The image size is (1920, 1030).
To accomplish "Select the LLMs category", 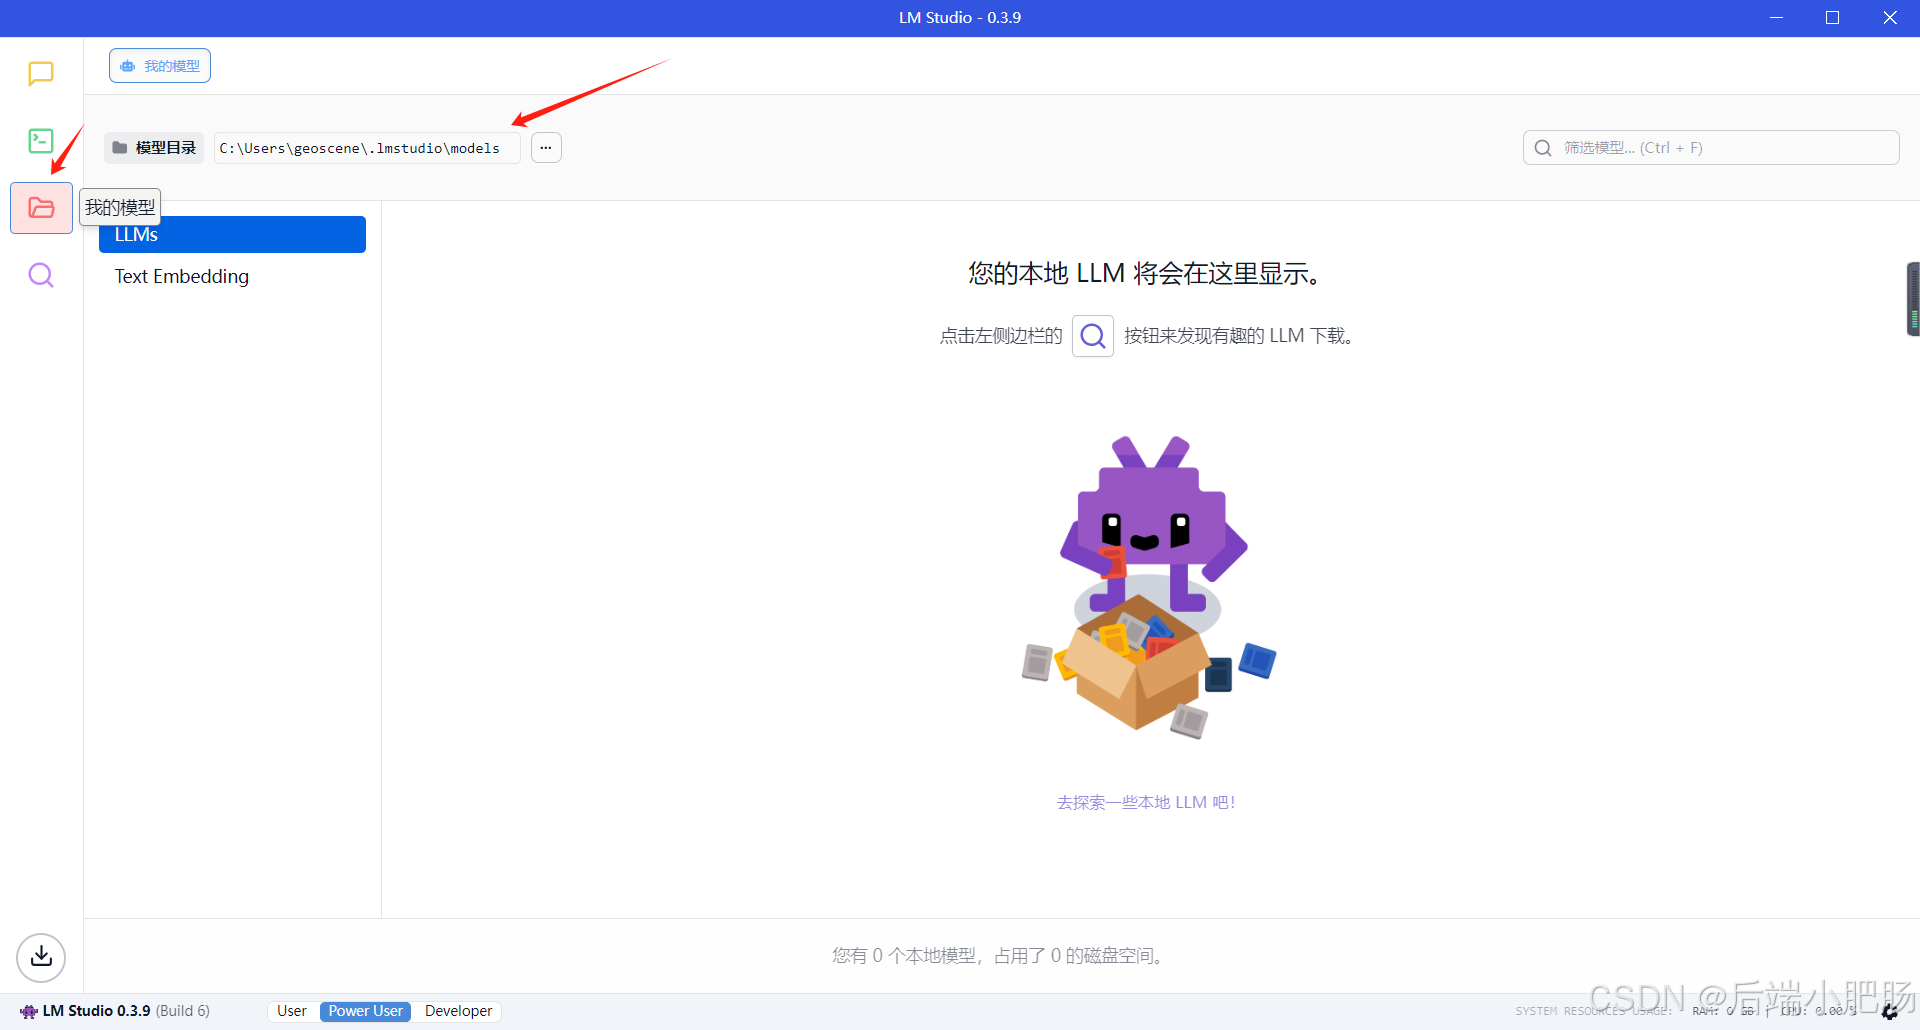I will point(232,235).
